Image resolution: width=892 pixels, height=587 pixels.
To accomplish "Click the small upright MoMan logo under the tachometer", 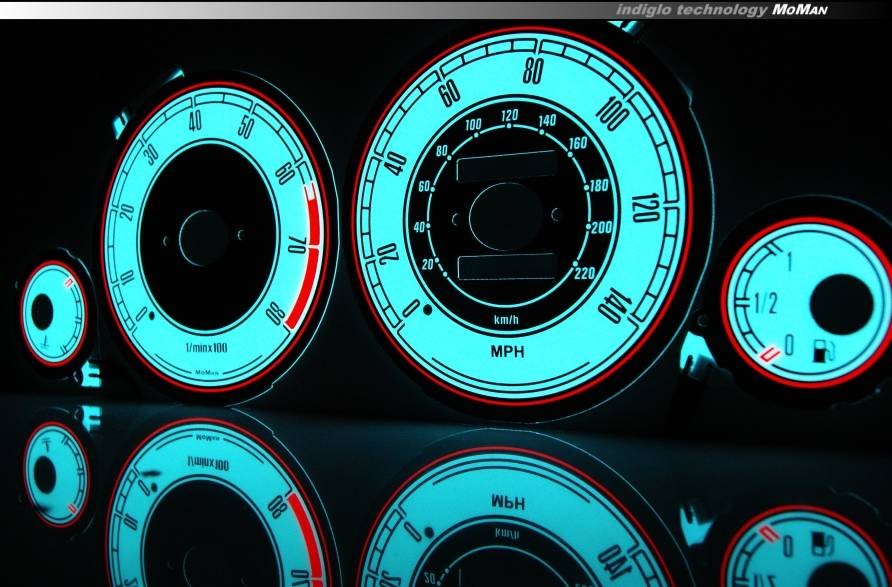I will 207,373.
